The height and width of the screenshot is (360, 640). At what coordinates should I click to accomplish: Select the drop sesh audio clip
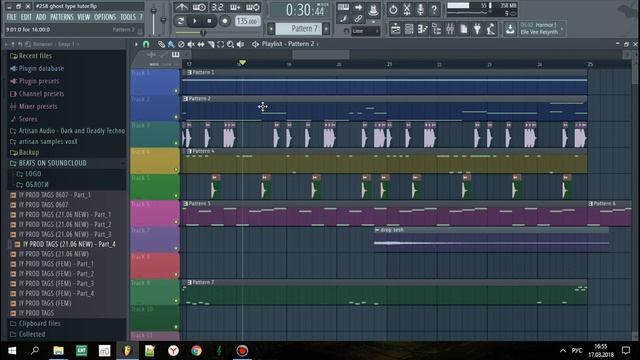[x=491, y=240]
